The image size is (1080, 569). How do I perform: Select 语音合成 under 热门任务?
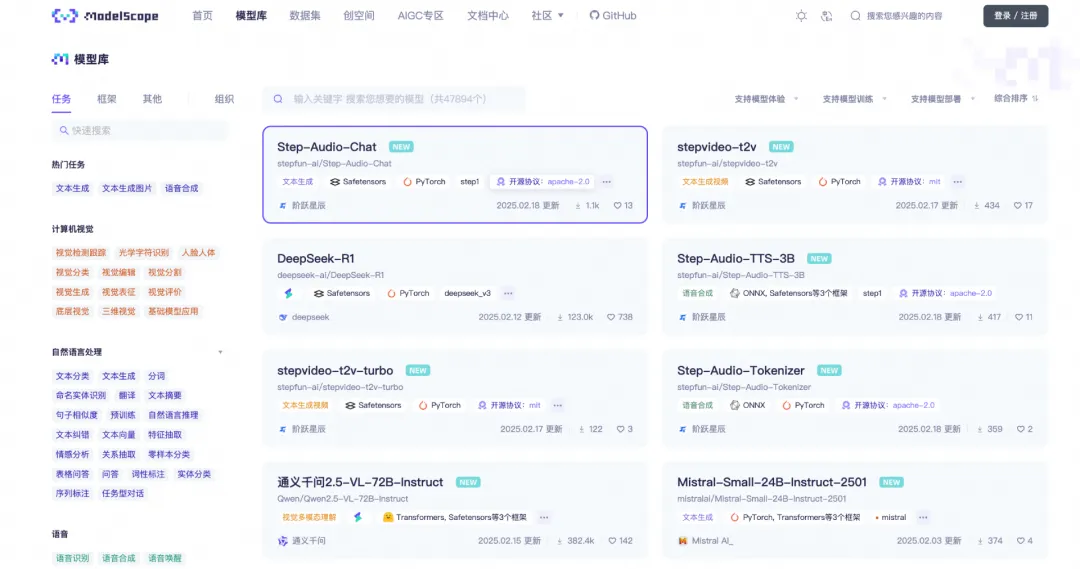pos(181,188)
